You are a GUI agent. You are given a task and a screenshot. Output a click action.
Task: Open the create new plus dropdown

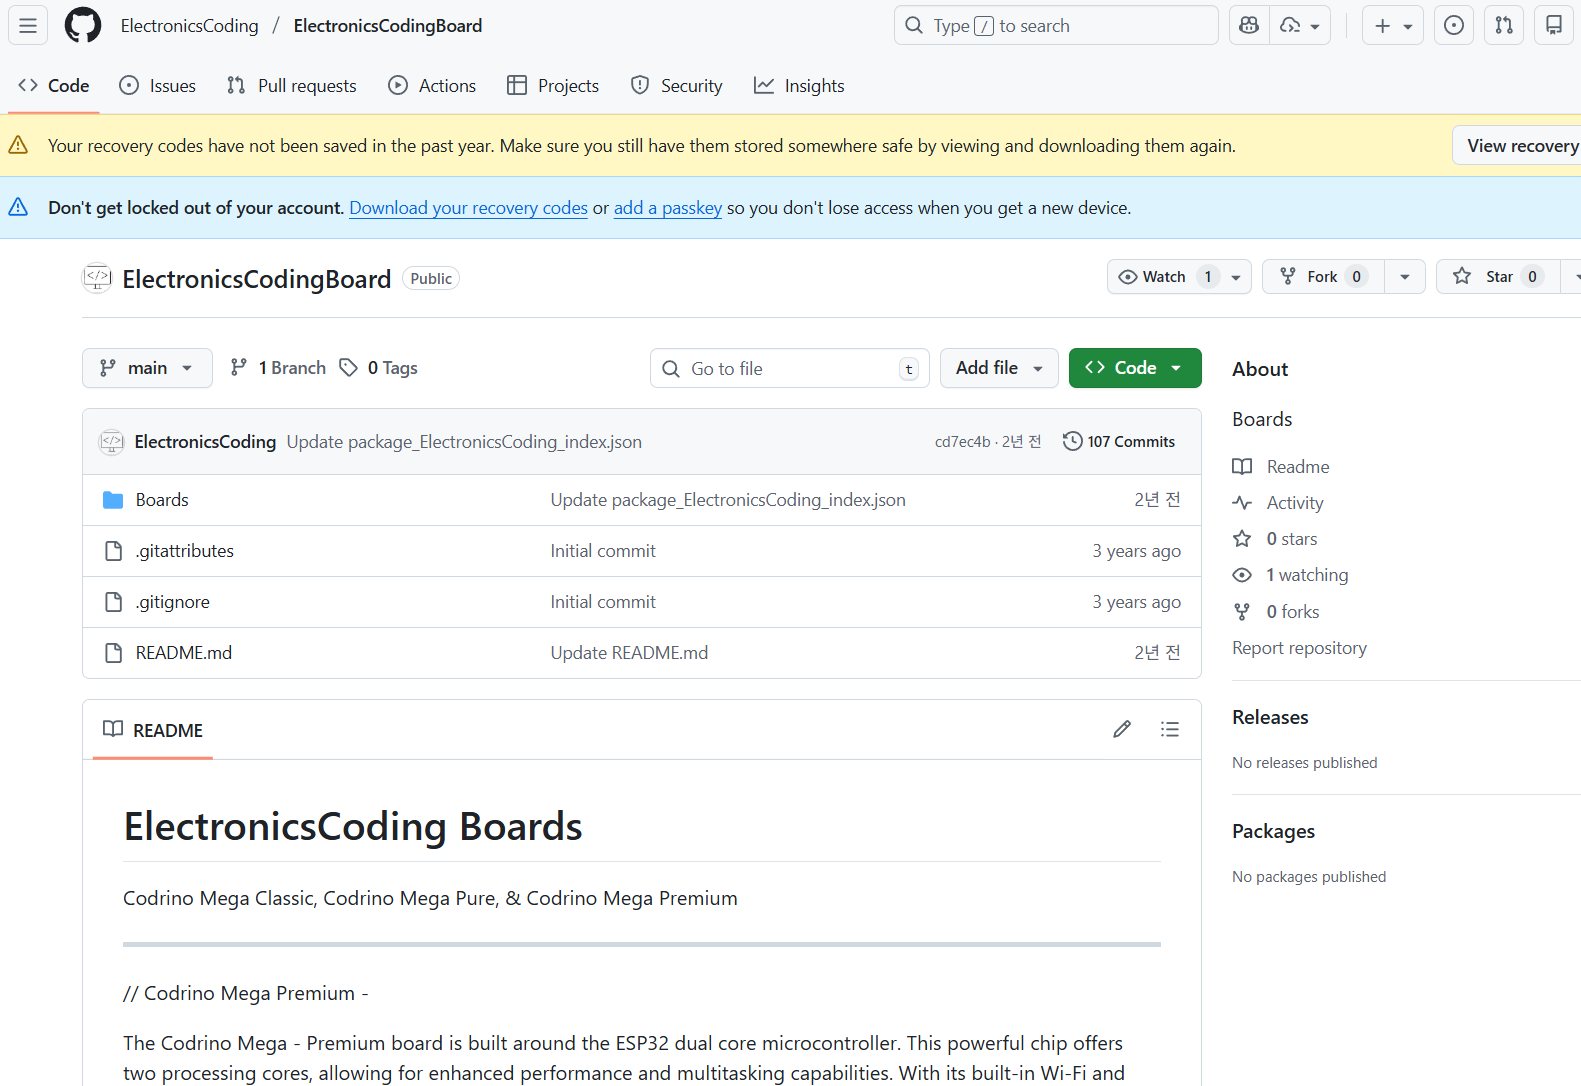click(1393, 26)
